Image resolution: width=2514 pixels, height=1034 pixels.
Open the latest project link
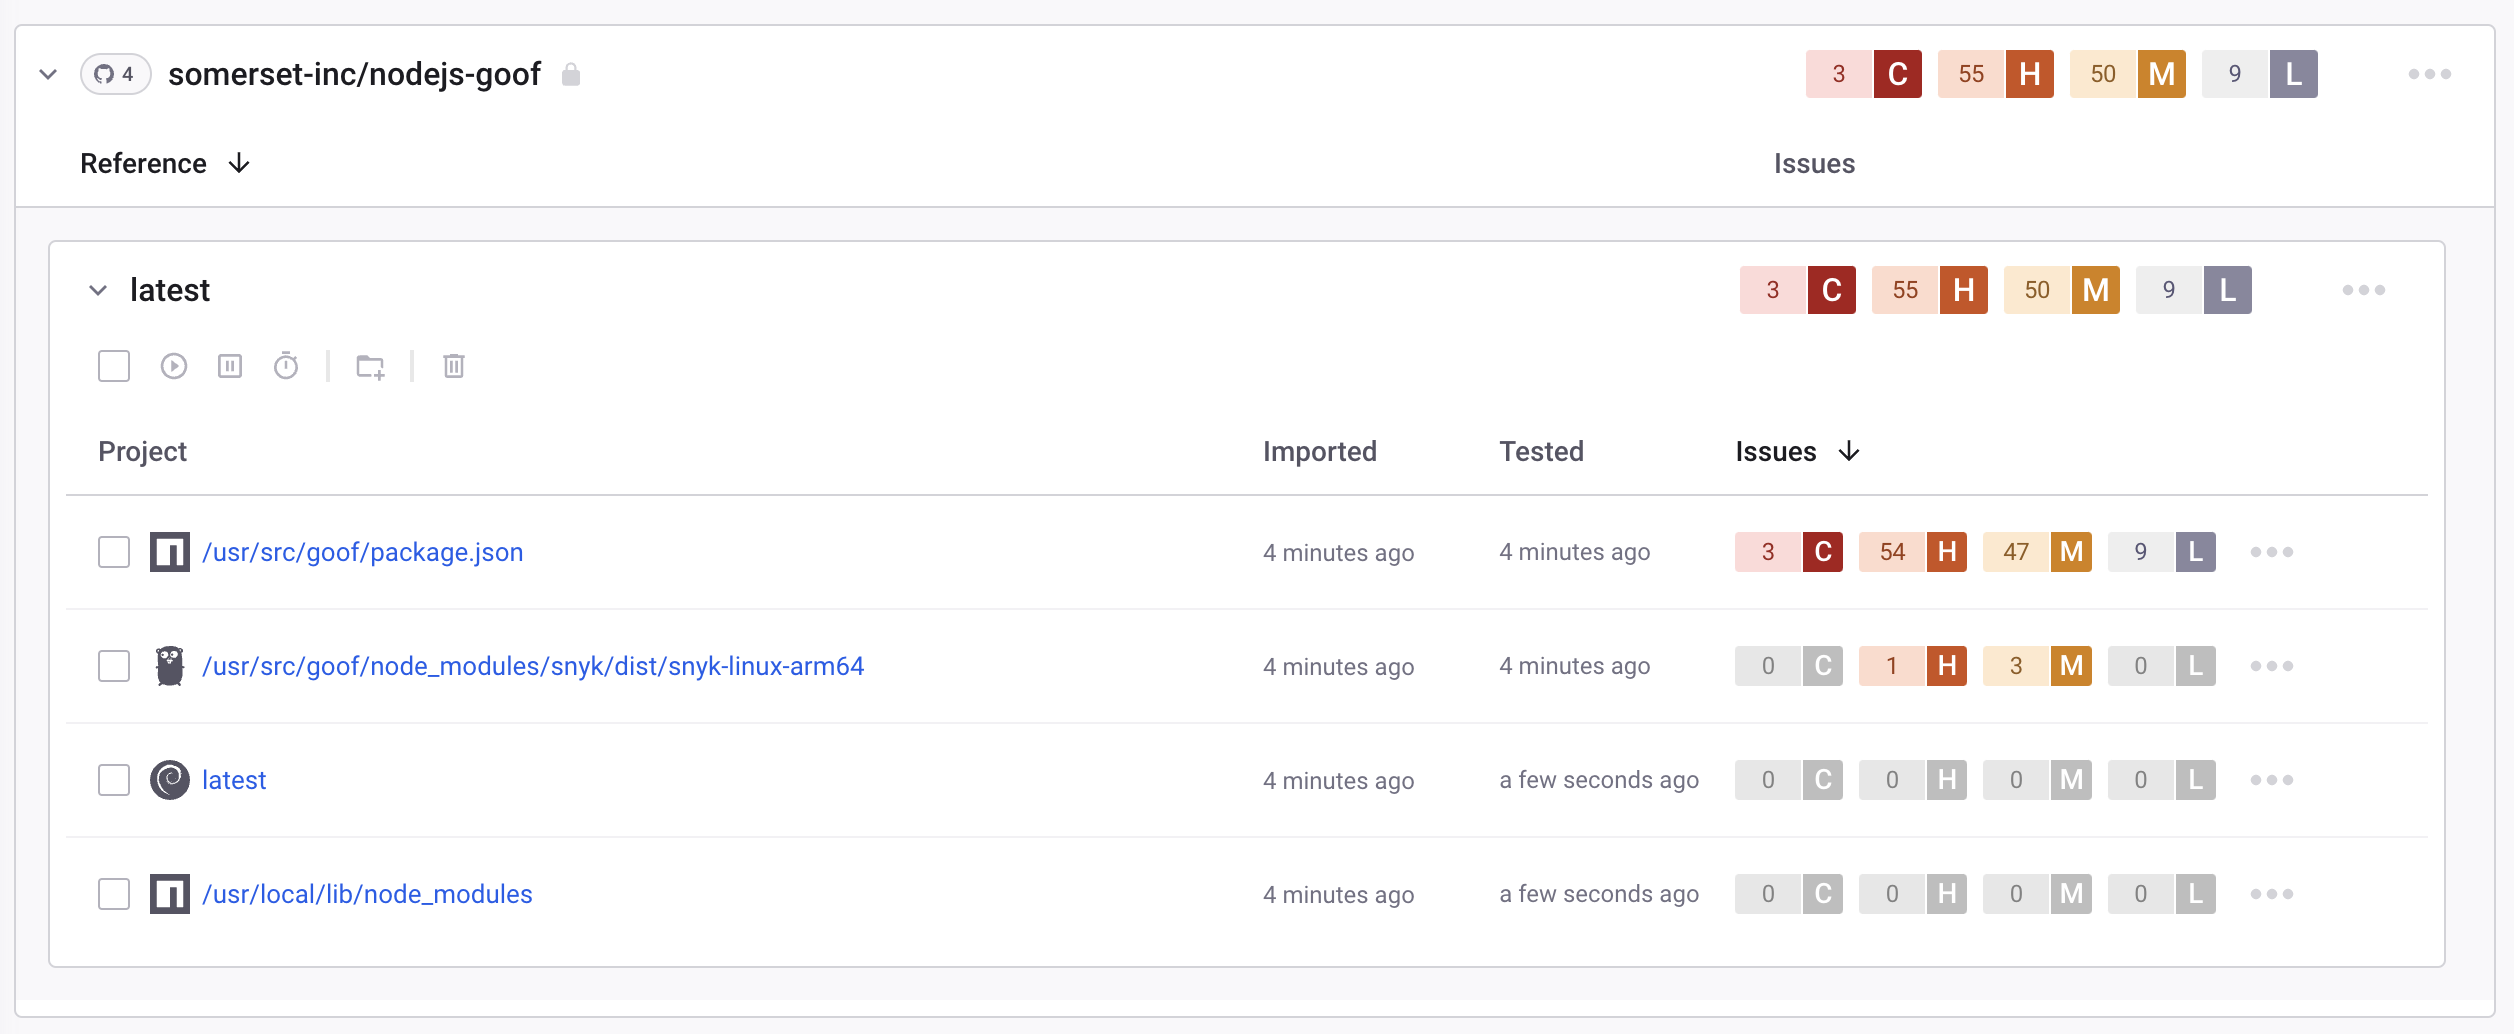(234, 780)
